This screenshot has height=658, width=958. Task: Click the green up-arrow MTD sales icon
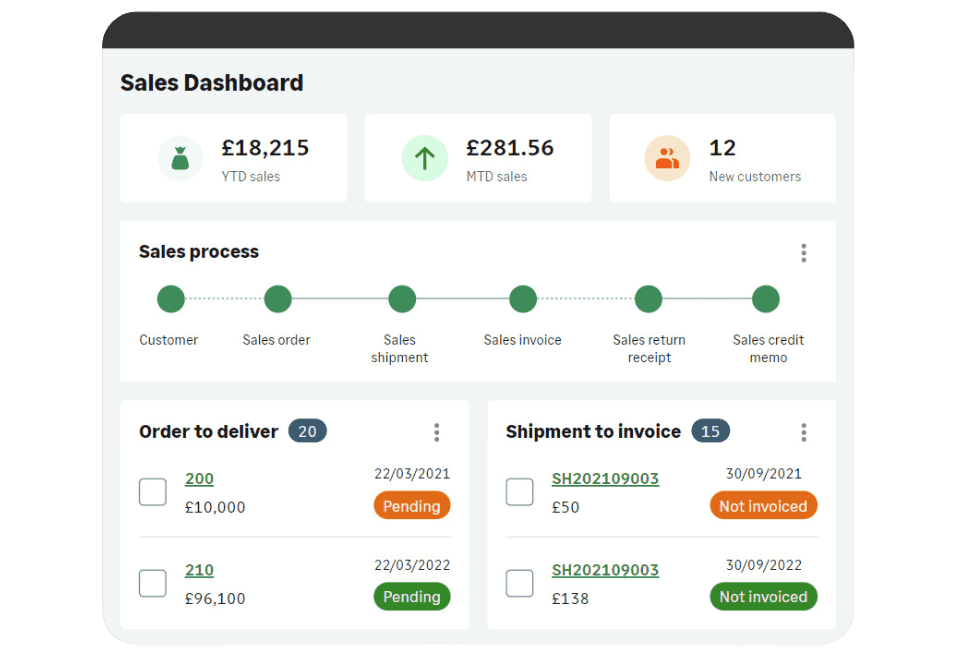(425, 158)
